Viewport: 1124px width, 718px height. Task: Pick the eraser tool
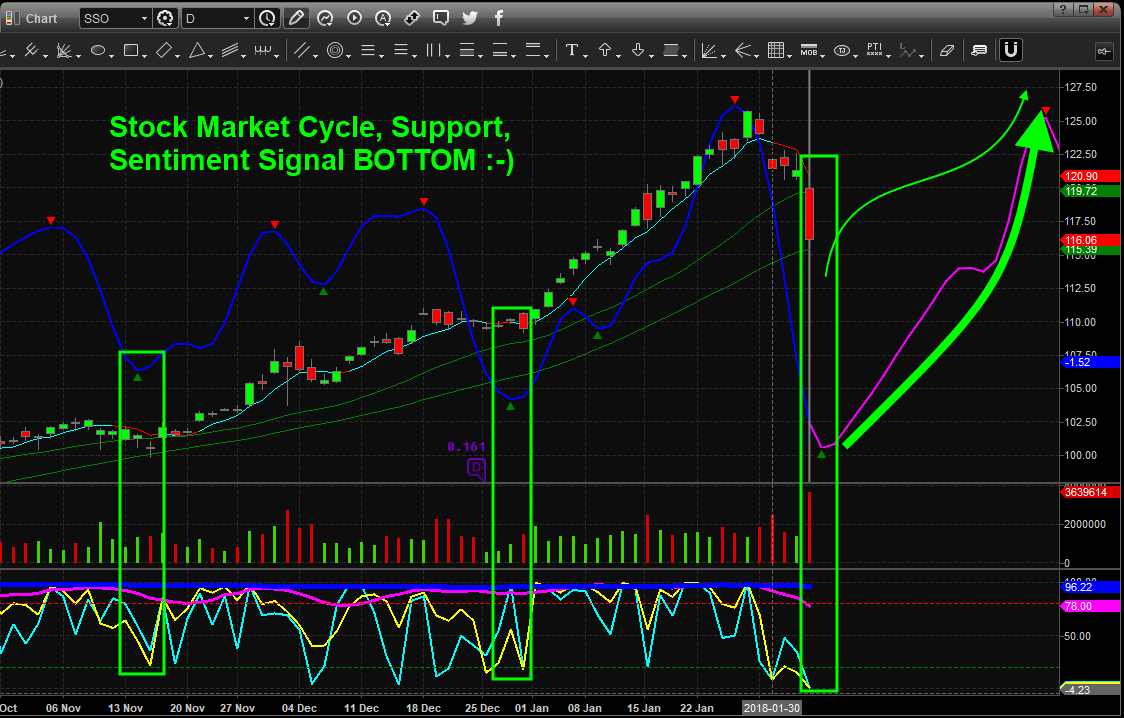[946, 50]
